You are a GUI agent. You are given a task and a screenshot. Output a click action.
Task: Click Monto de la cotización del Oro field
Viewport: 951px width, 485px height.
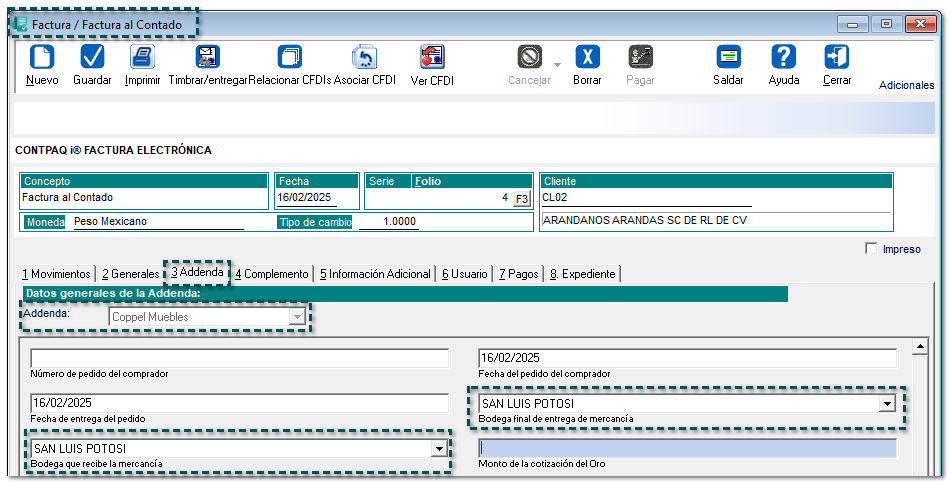(687, 449)
